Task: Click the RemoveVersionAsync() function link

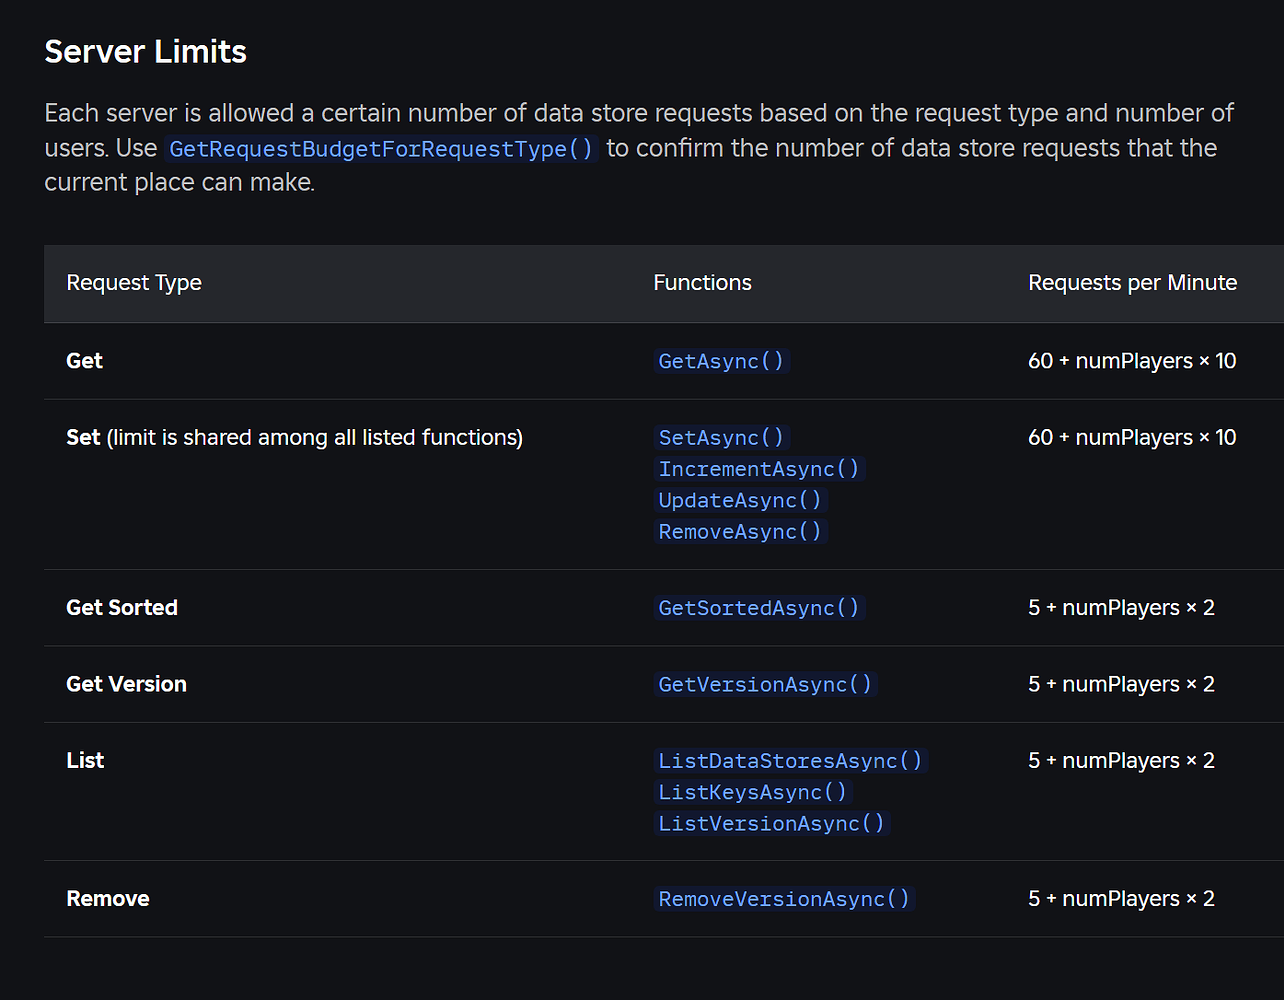Action: point(784,898)
